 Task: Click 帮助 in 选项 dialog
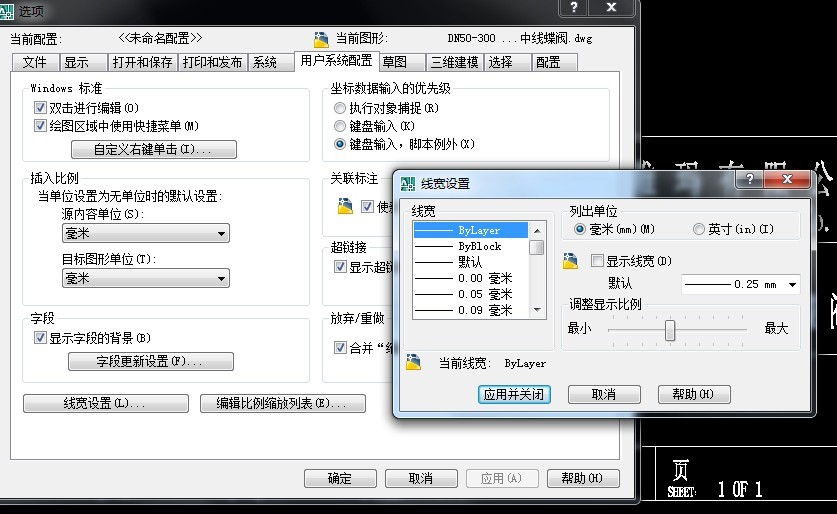pyautogui.click(x=583, y=478)
